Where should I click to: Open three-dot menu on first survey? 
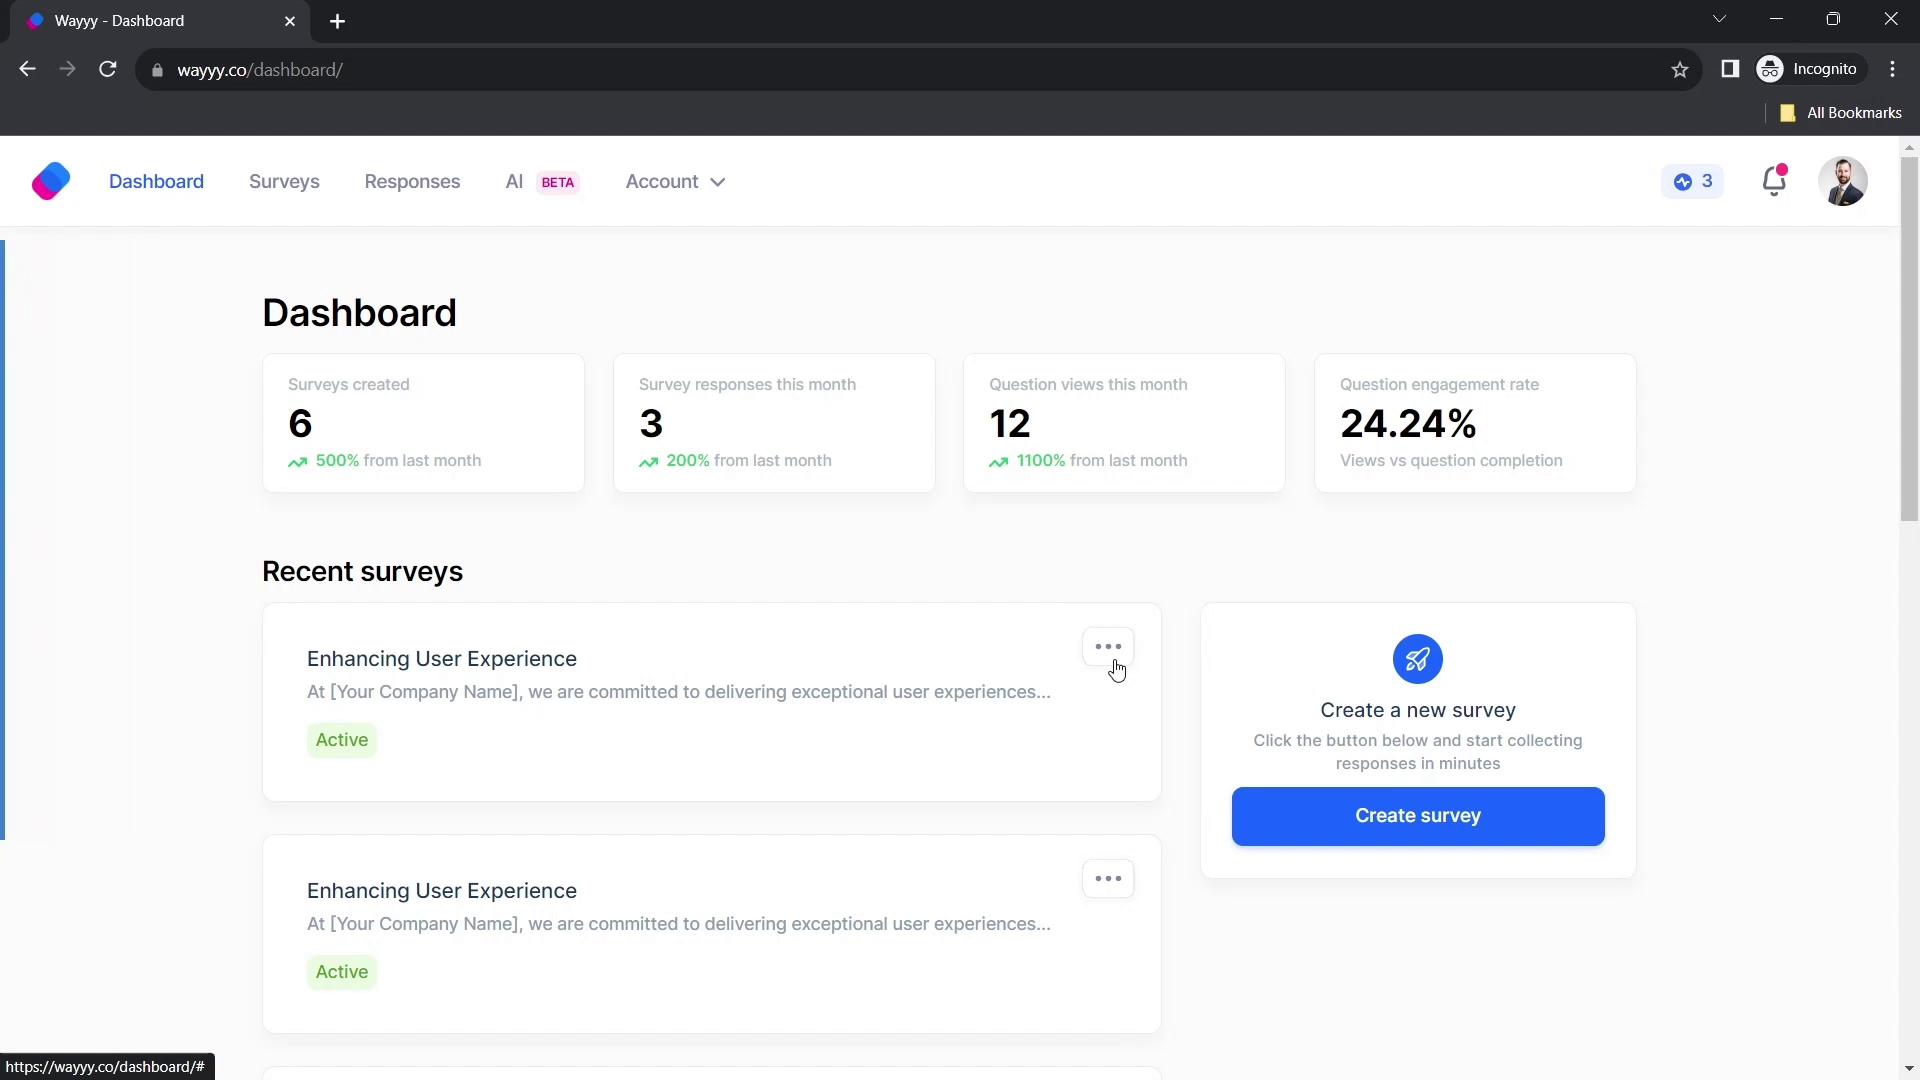point(1108,646)
